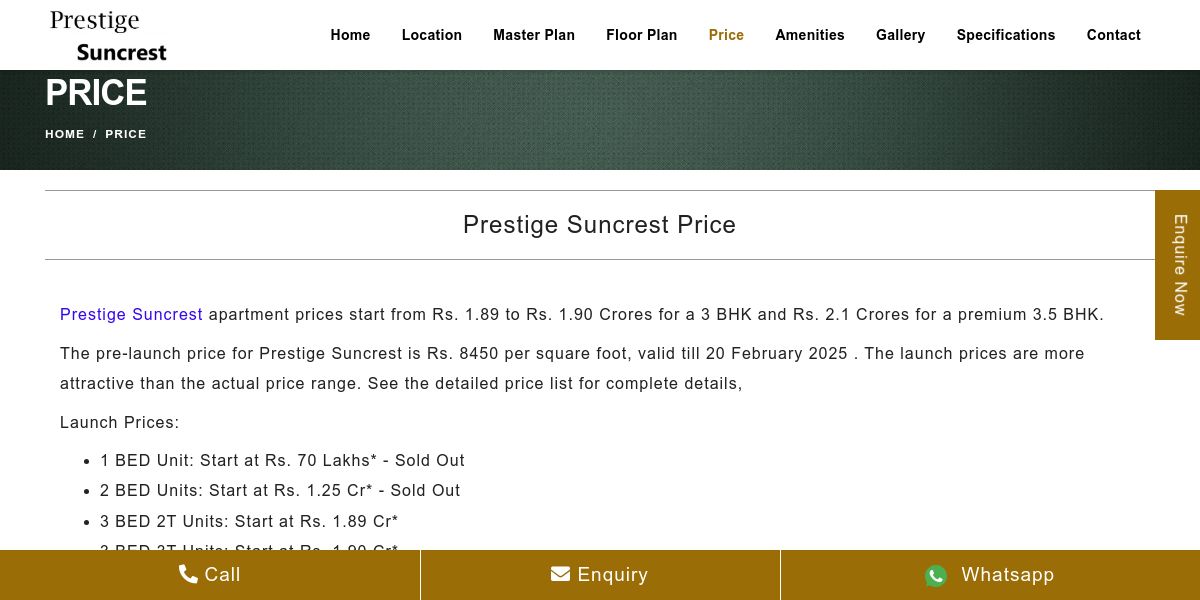
Task: Select the highlighted Price menu item
Action: 726,35
